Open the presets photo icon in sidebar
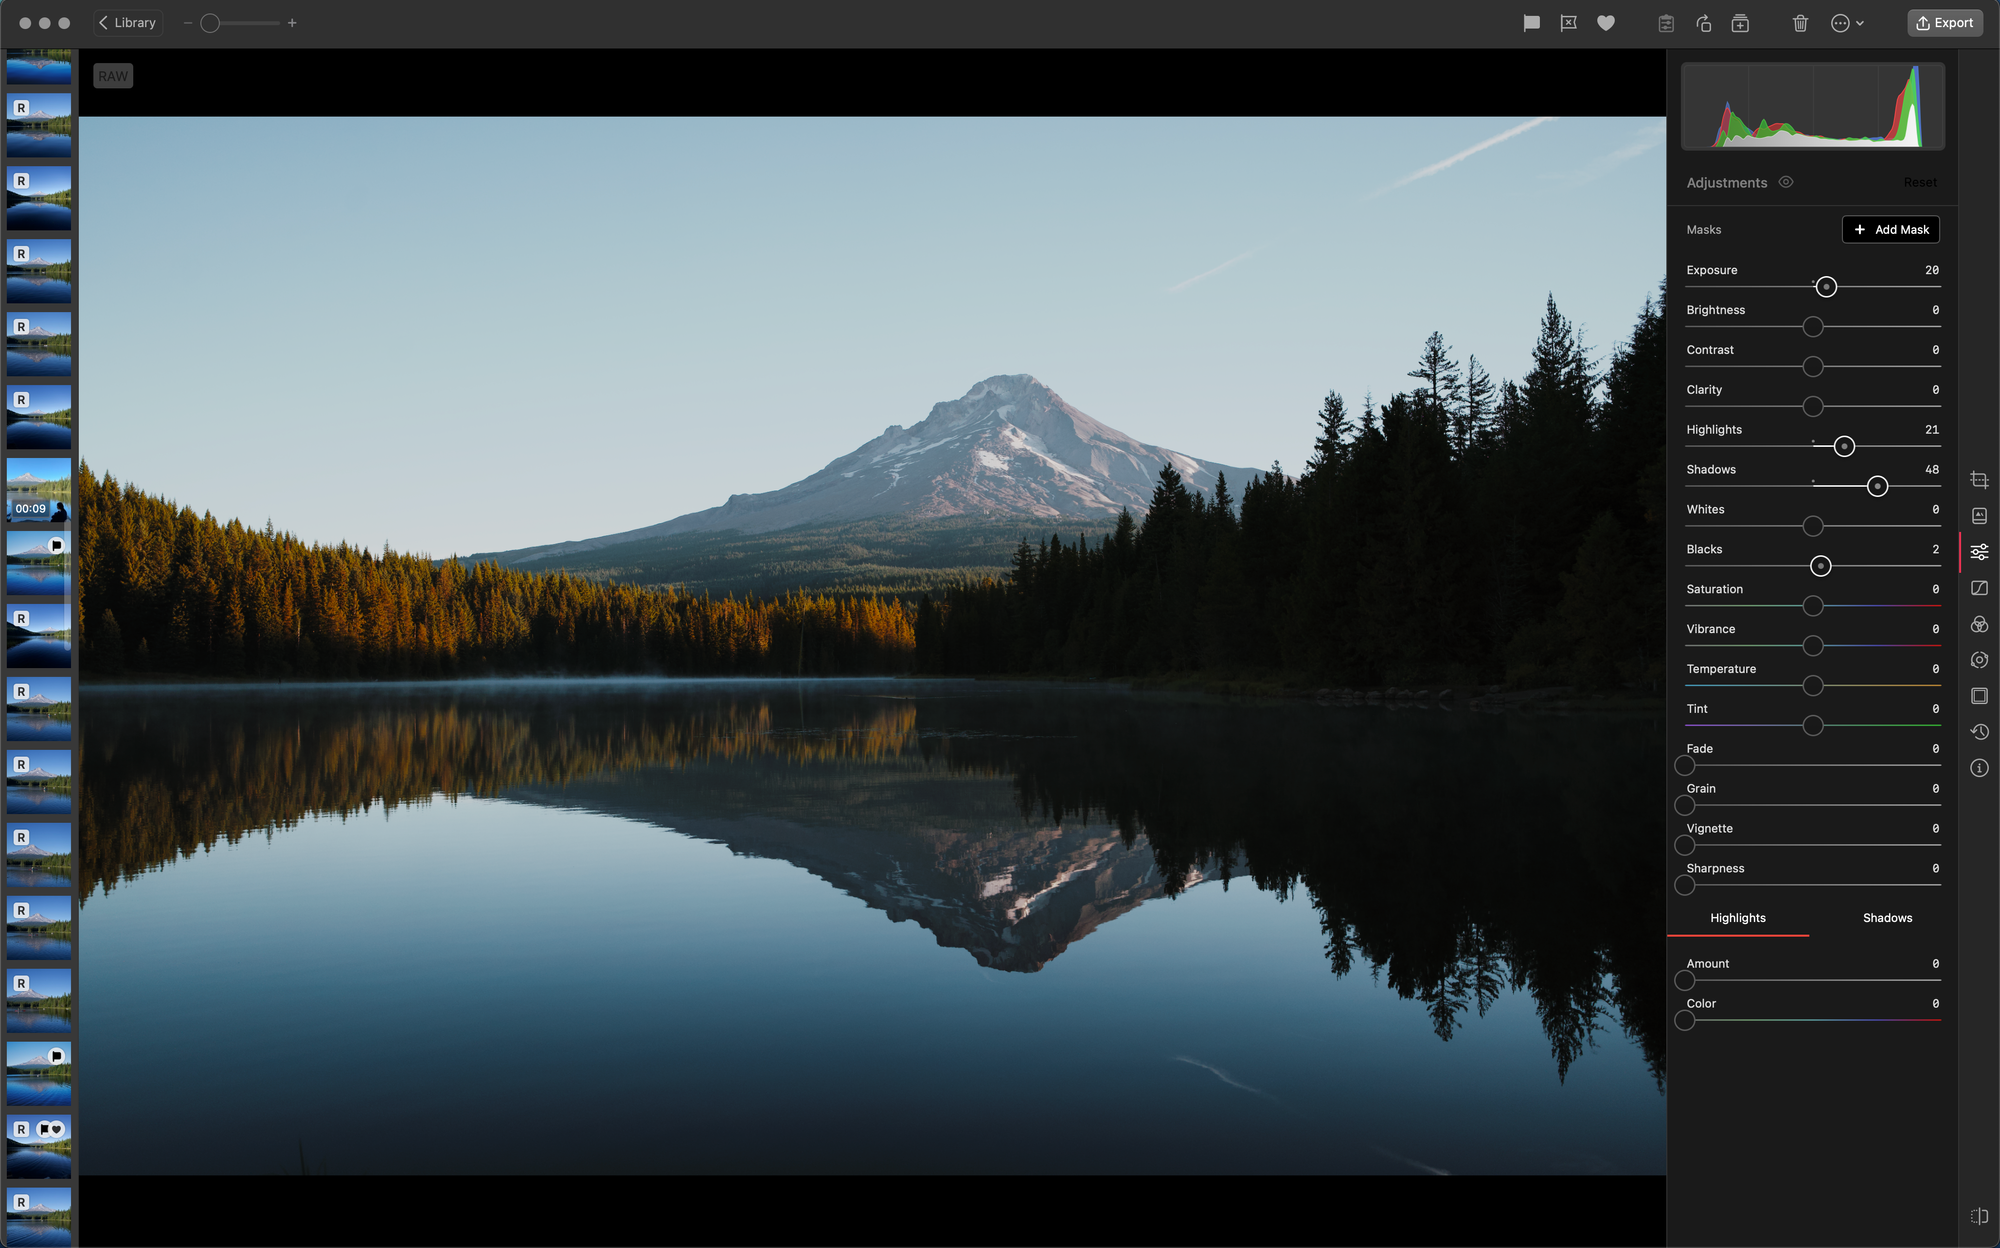 (x=1979, y=516)
